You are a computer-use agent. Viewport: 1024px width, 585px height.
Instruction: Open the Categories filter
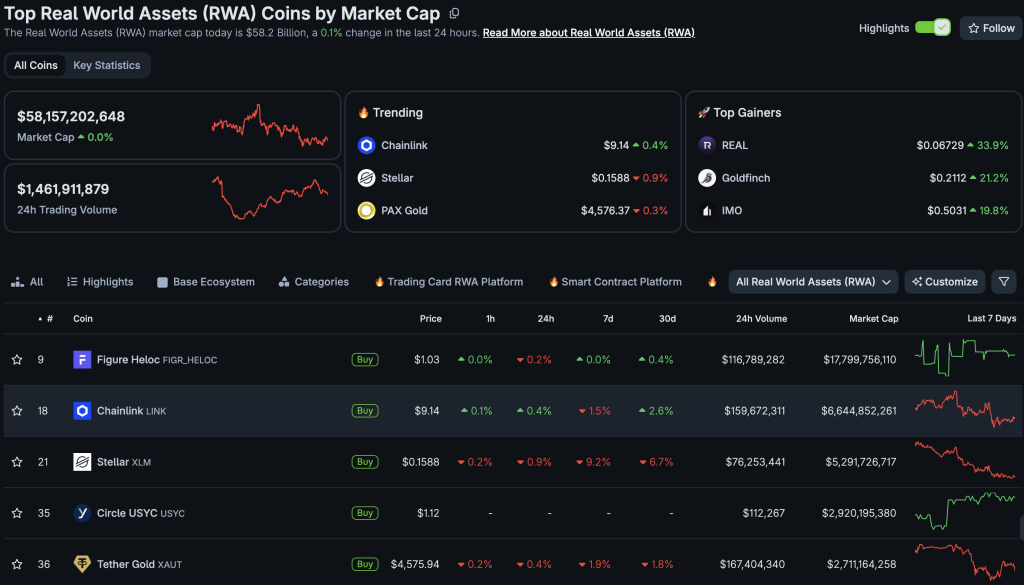[313, 282]
